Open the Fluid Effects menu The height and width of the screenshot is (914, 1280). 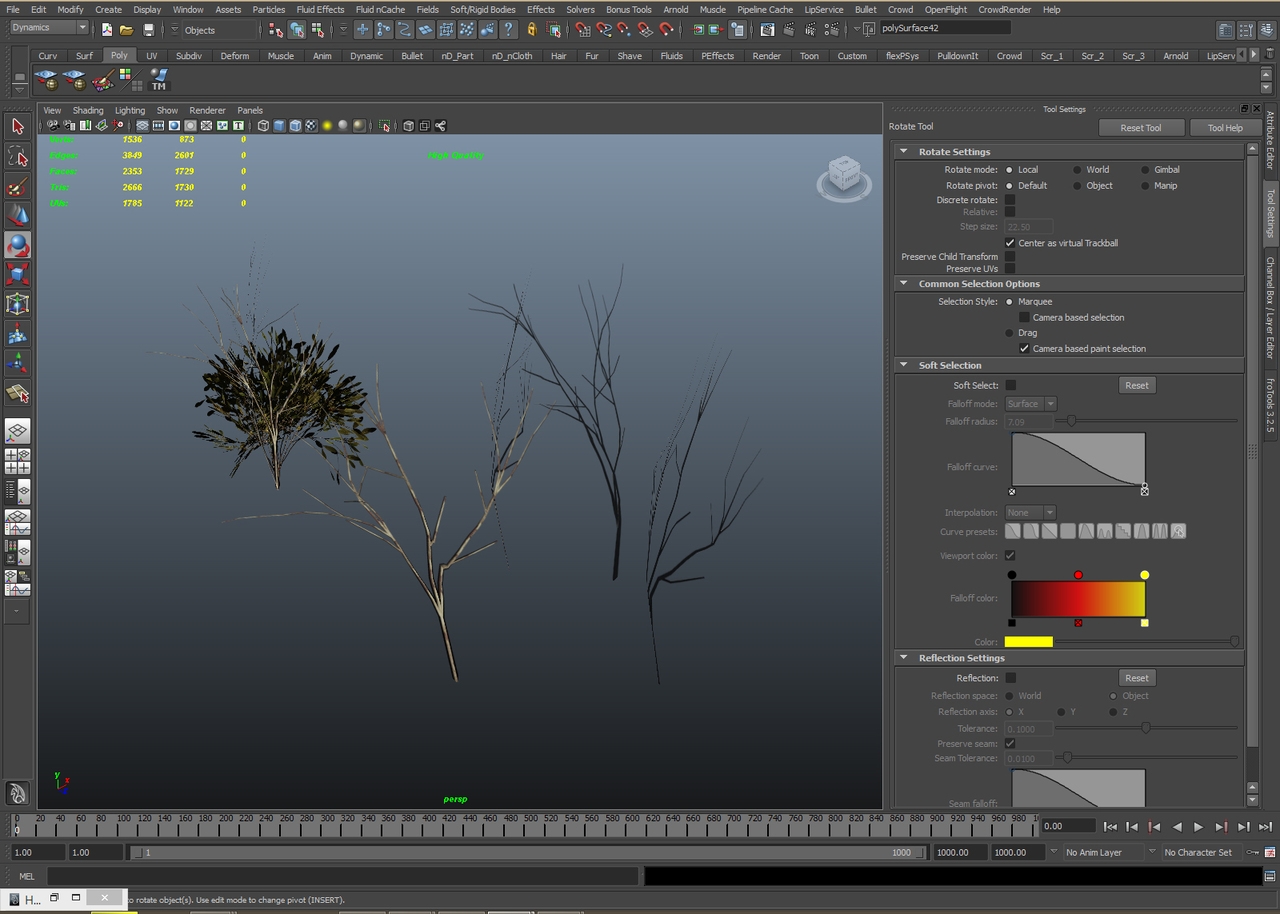(x=320, y=9)
